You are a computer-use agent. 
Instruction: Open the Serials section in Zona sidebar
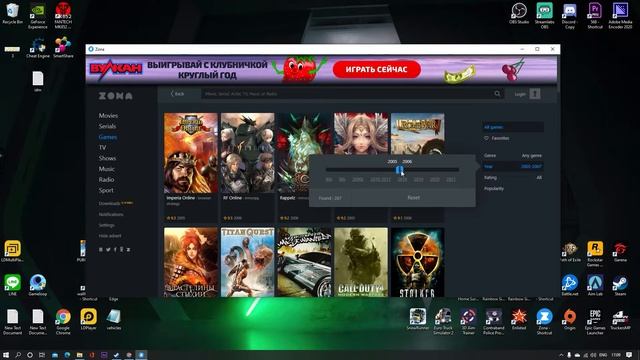coord(107,126)
